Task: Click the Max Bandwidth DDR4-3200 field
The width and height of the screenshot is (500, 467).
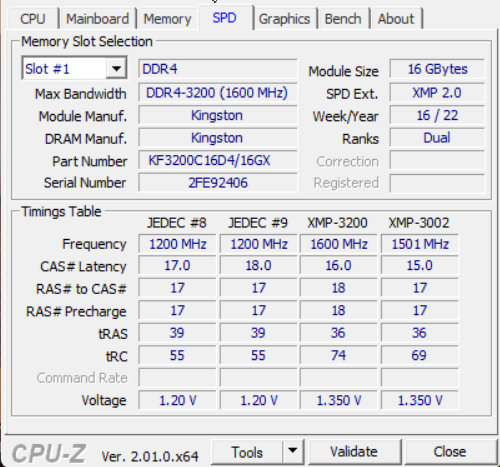Action: [217, 93]
